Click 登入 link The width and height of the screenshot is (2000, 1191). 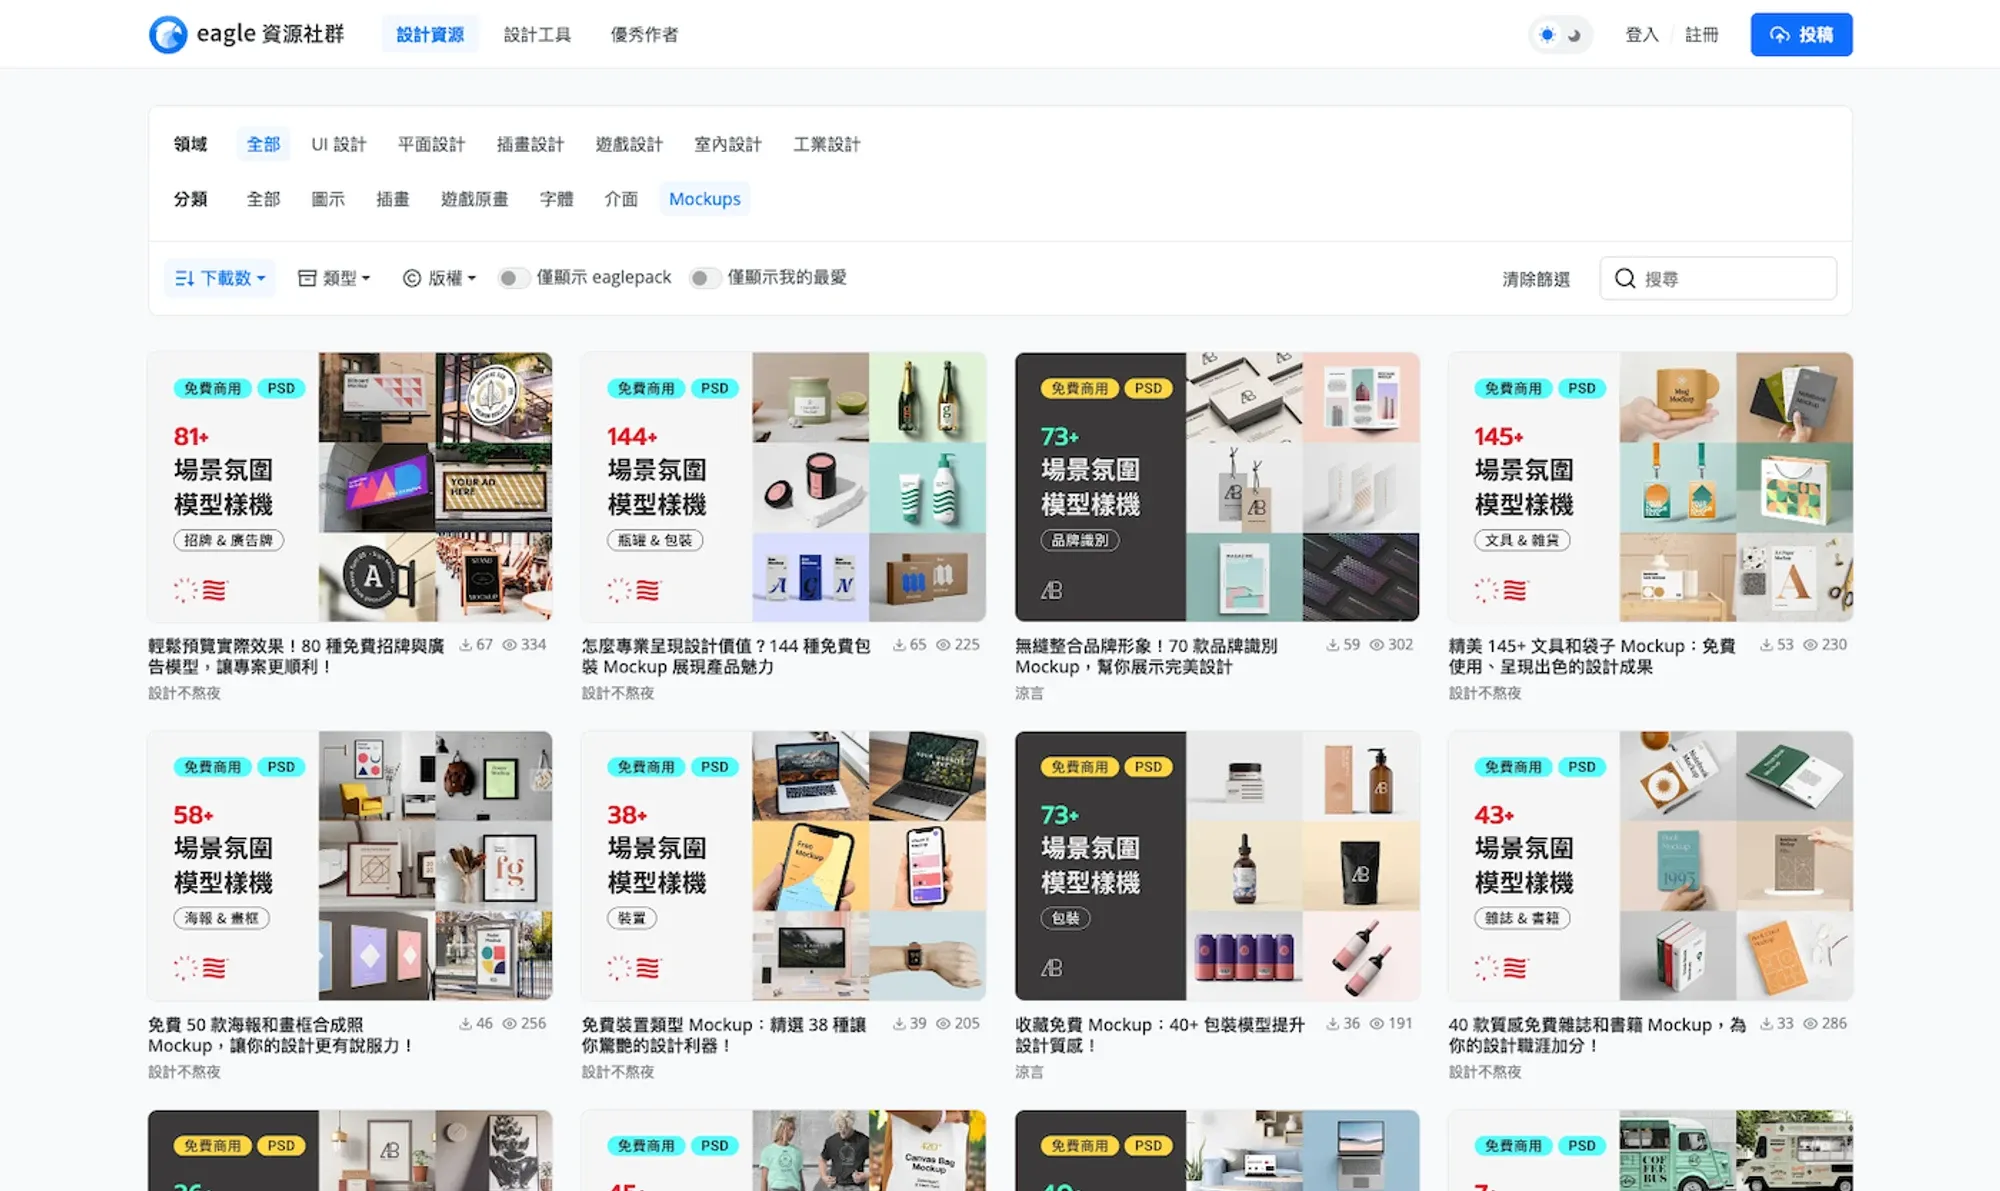point(1642,35)
